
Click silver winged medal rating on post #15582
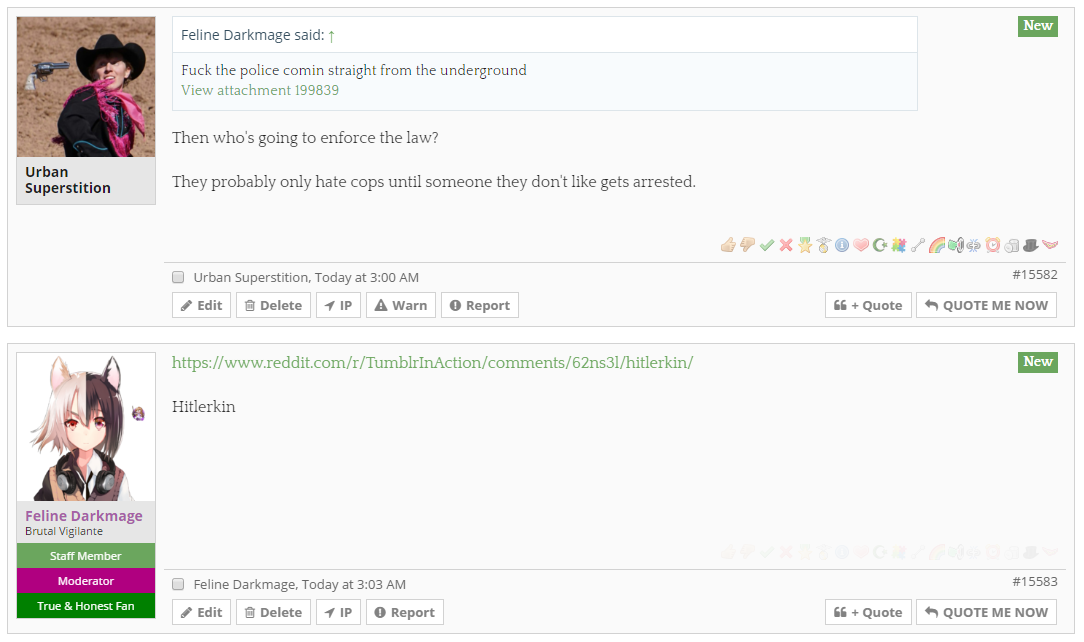tap(823, 245)
